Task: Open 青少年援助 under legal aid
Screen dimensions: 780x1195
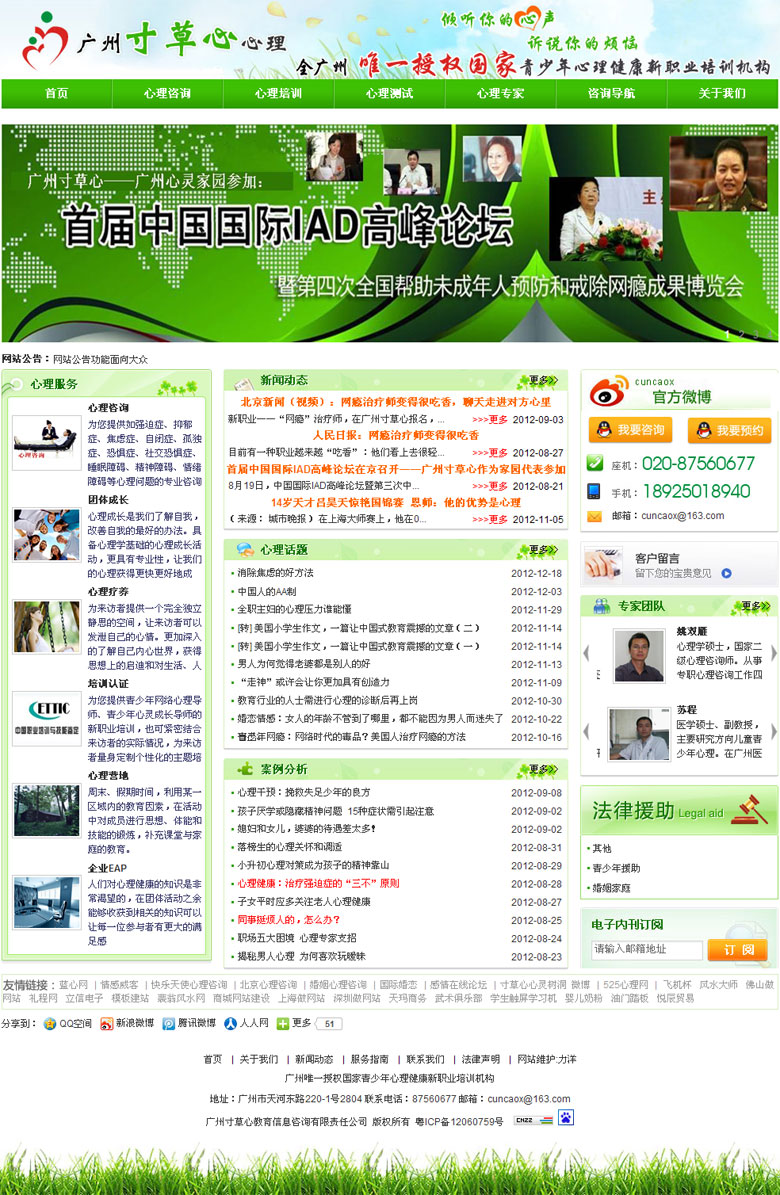Action: point(616,868)
